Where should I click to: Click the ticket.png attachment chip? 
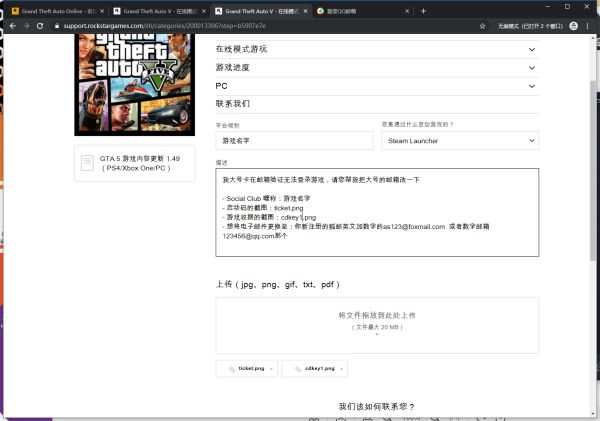click(x=246, y=369)
